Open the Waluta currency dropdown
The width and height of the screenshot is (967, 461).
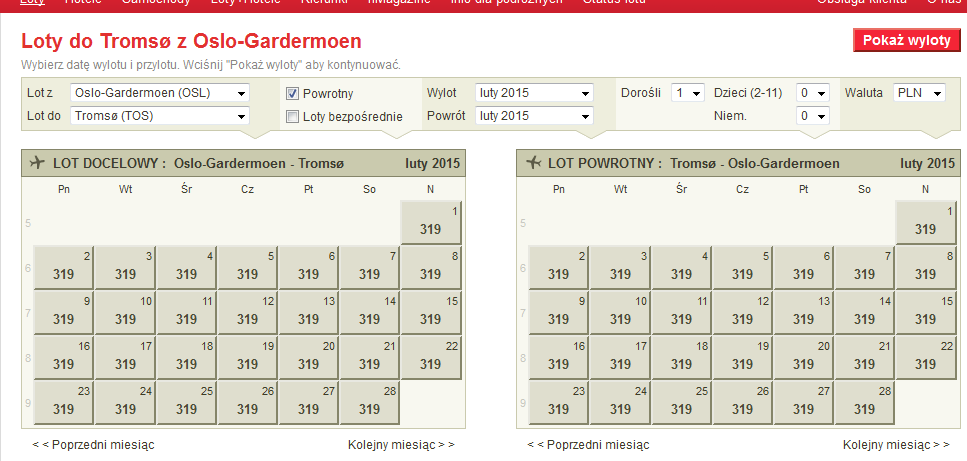pos(919,93)
